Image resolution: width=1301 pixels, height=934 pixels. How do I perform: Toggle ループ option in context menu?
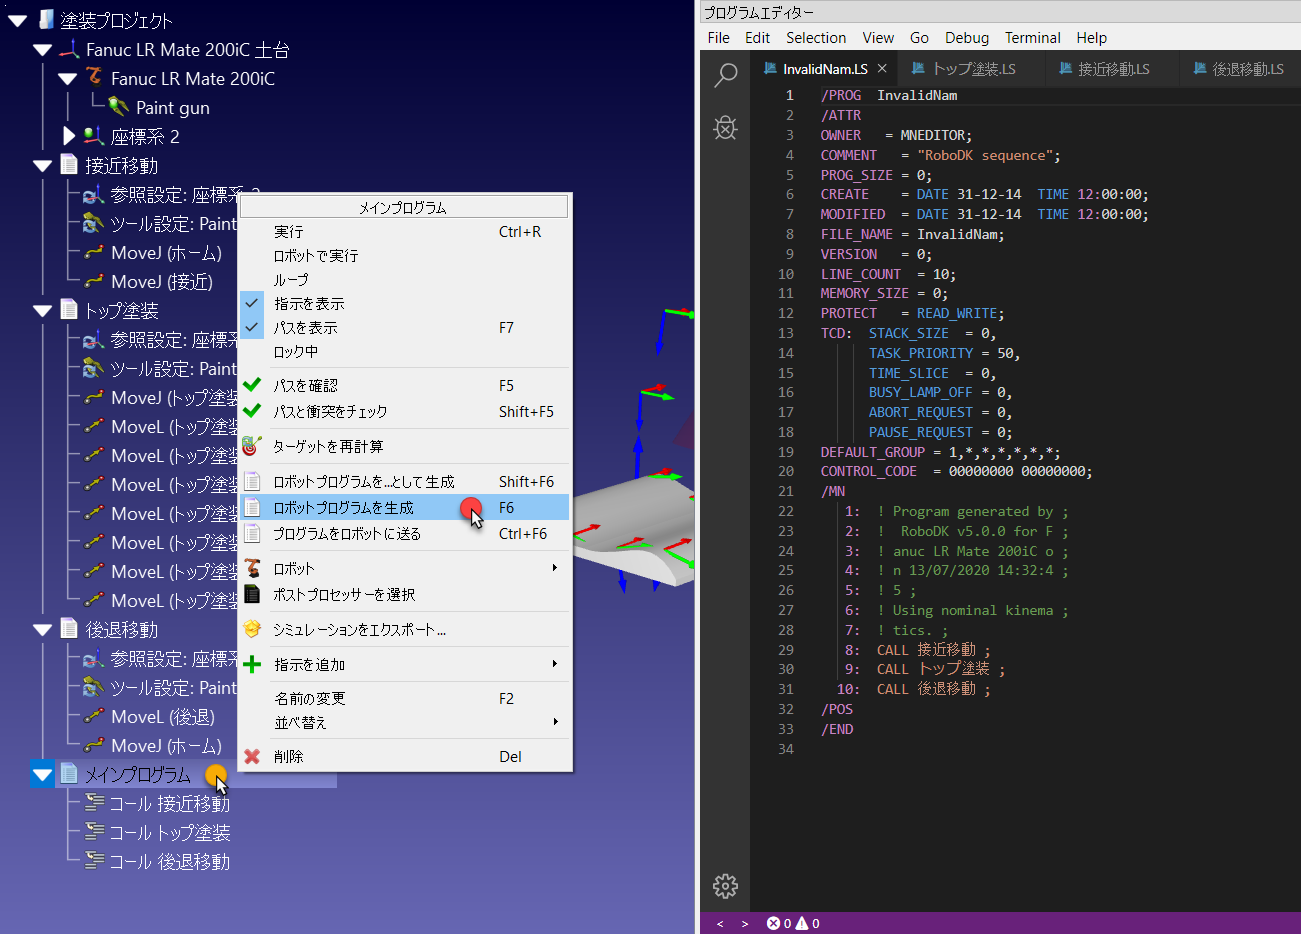coord(404,280)
